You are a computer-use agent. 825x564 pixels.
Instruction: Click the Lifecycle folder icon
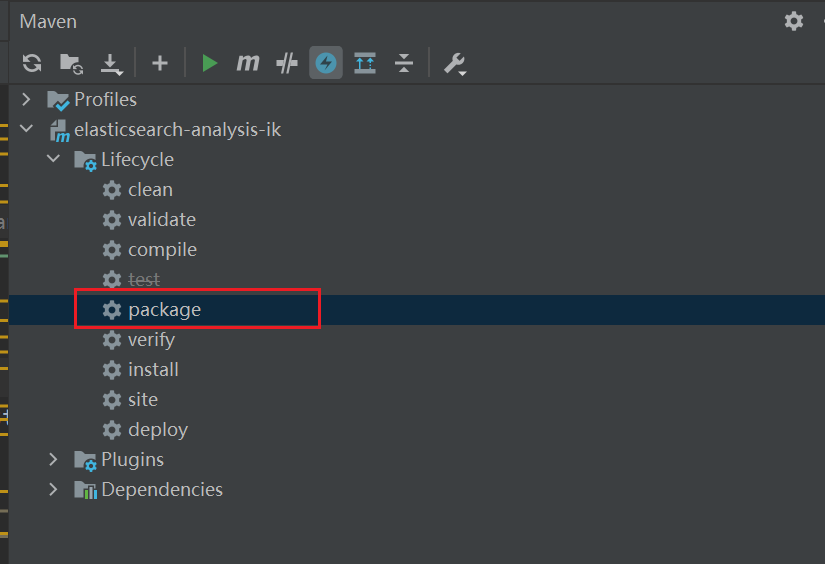coord(85,160)
